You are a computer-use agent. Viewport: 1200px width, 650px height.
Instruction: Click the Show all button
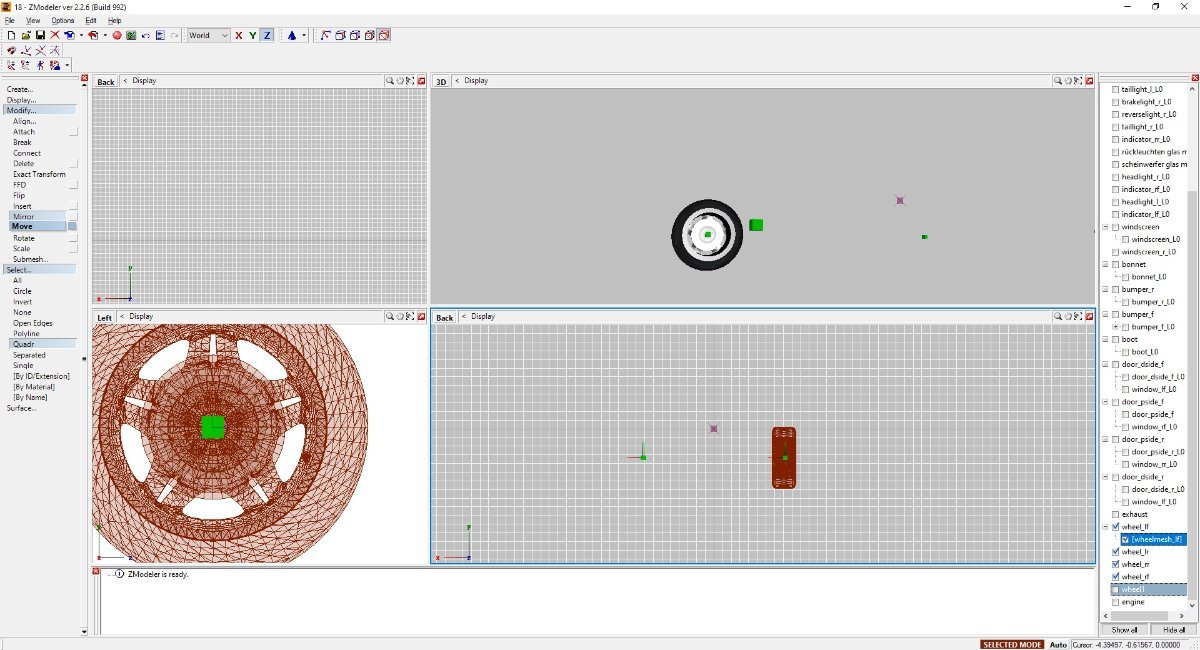(x=1124, y=630)
